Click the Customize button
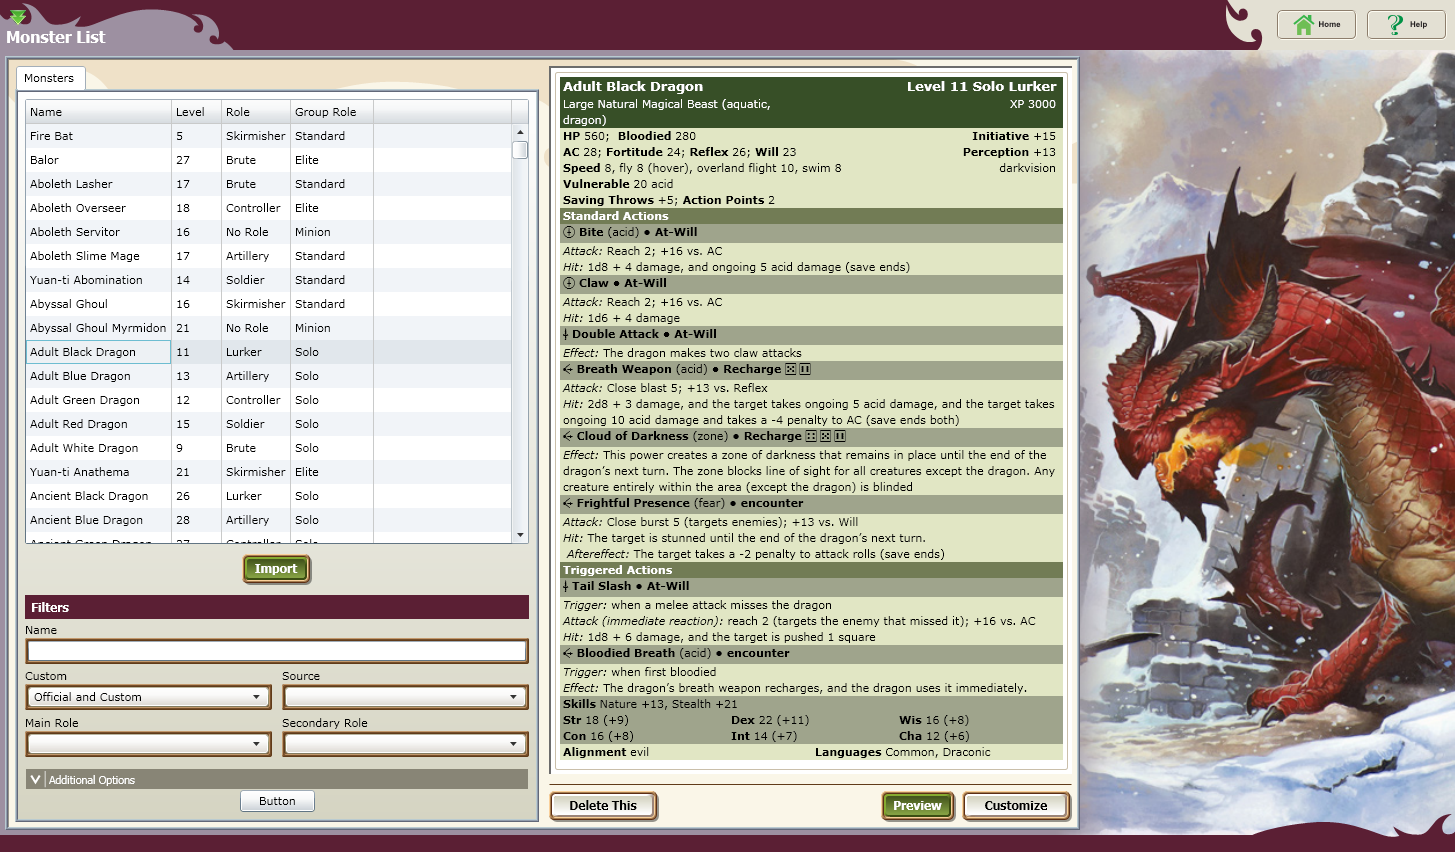The image size is (1455, 852). coord(1016,806)
